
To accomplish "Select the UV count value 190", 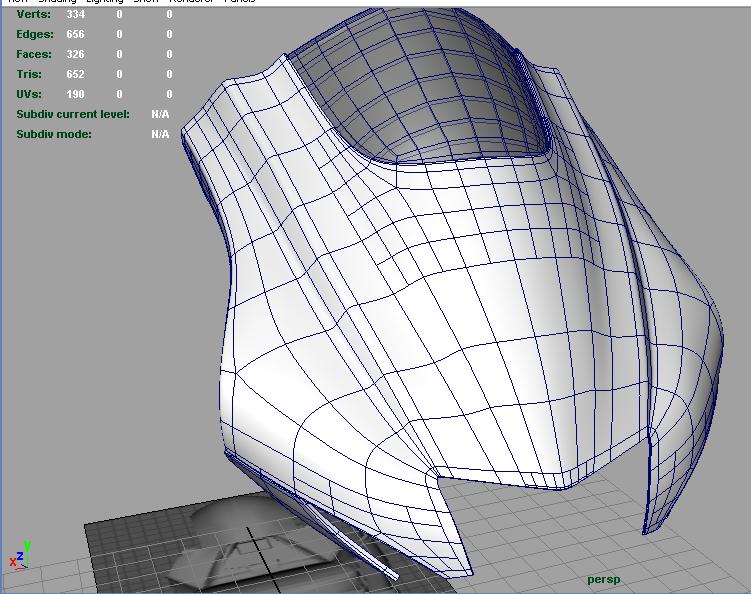I will [x=75, y=94].
